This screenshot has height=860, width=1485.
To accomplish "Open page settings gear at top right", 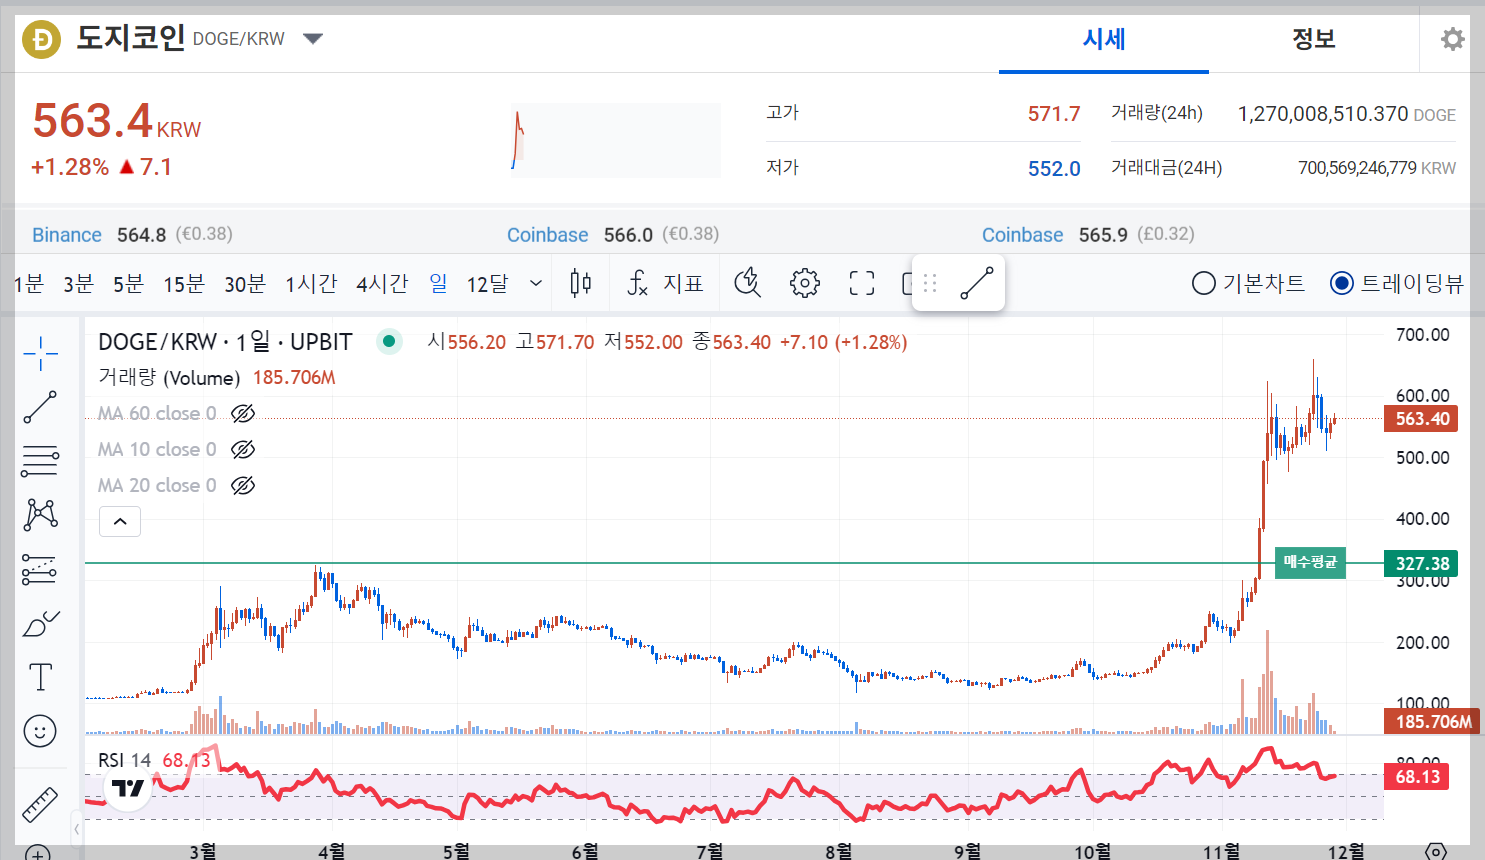I will point(1452,39).
